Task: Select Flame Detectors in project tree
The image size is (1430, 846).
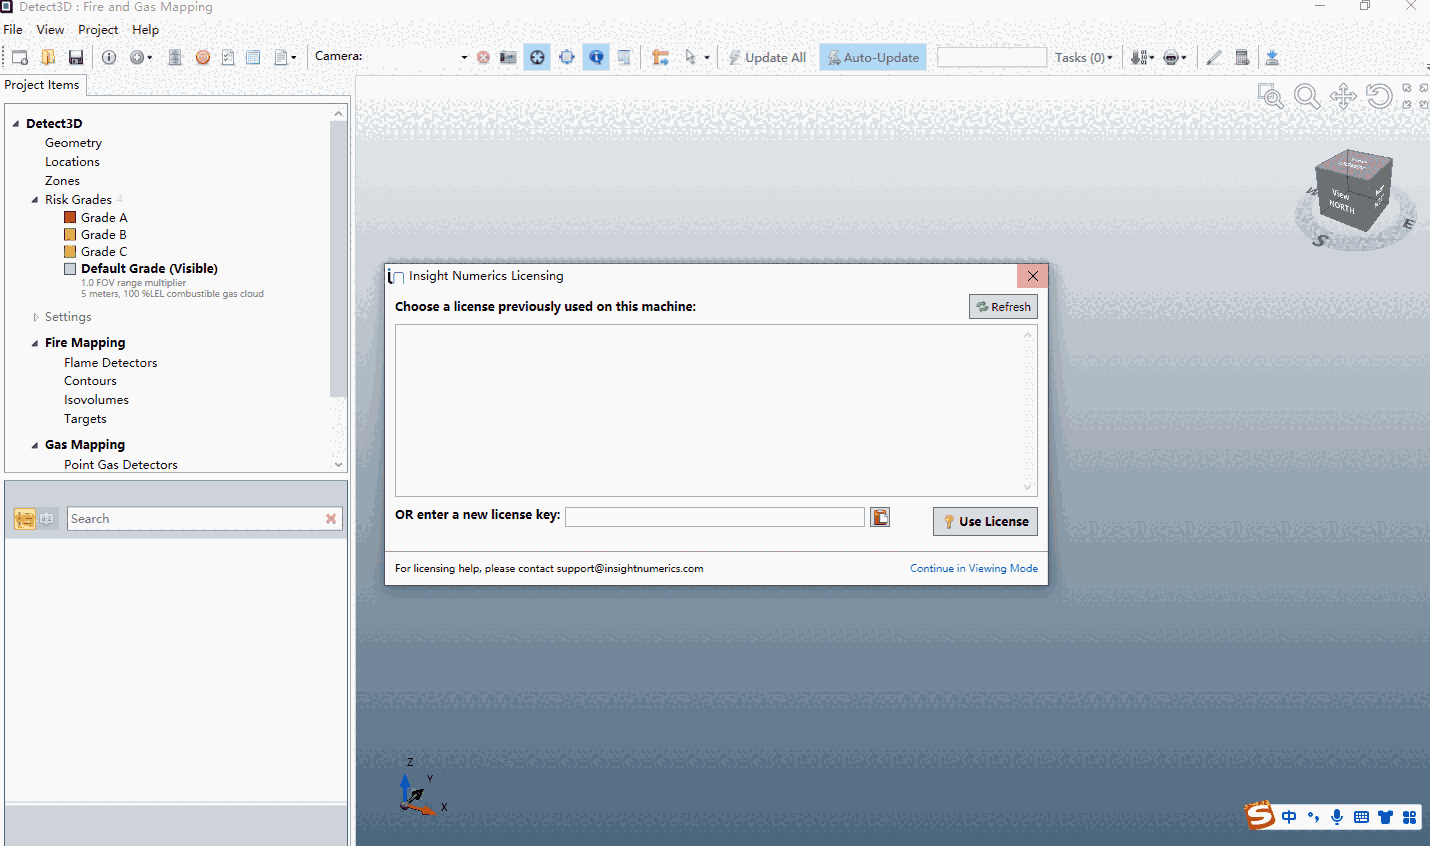Action: pos(111,363)
